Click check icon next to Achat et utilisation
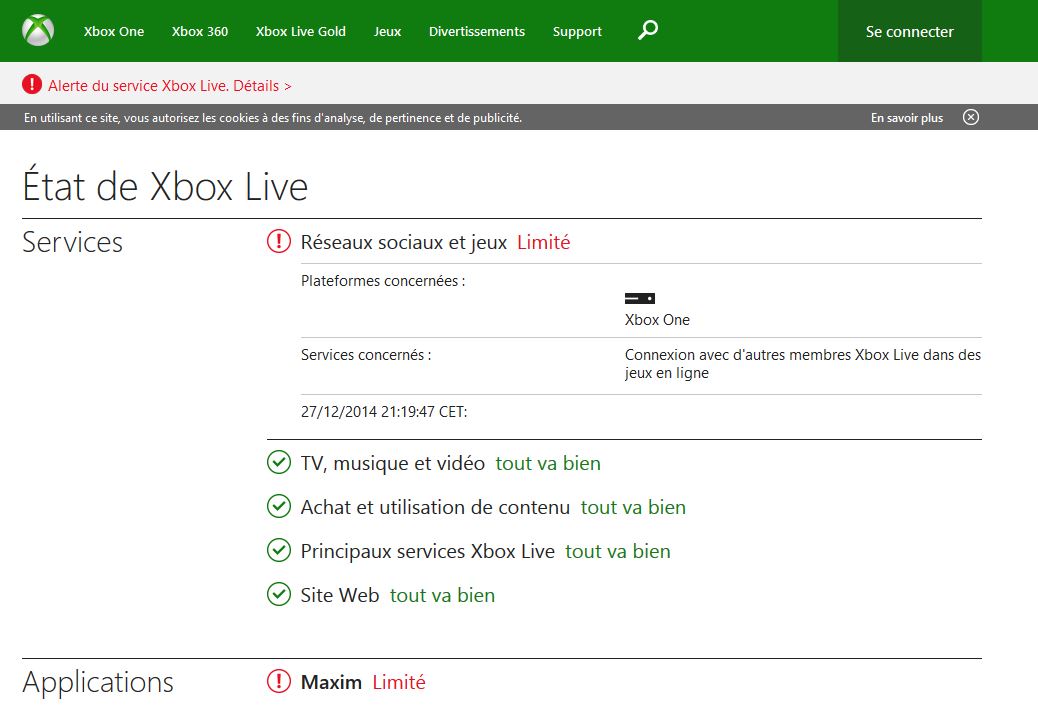This screenshot has width=1038, height=724. [279, 506]
